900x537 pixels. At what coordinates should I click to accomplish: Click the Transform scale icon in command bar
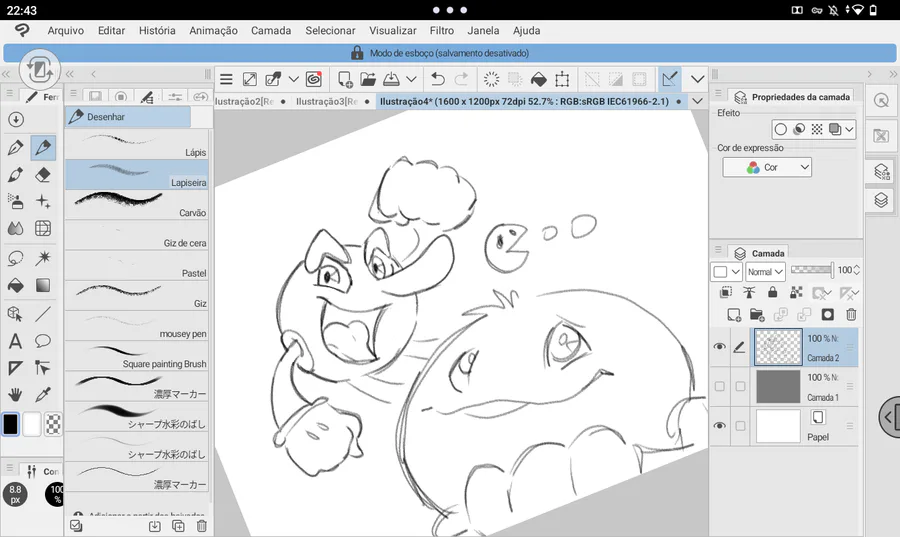[x=562, y=79]
